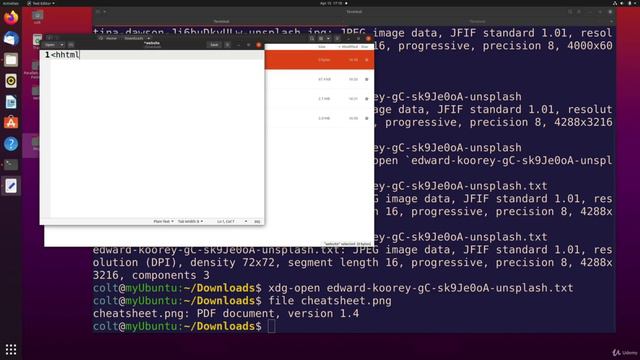
Task: Star the 2.7 MB file row
Action: [367, 99]
